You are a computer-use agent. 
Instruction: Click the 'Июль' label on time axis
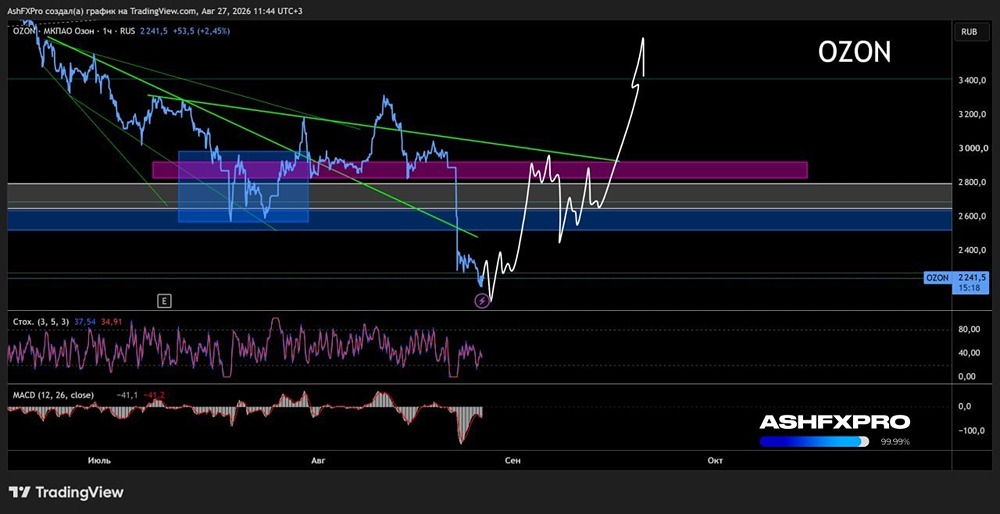click(x=99, y=460)
